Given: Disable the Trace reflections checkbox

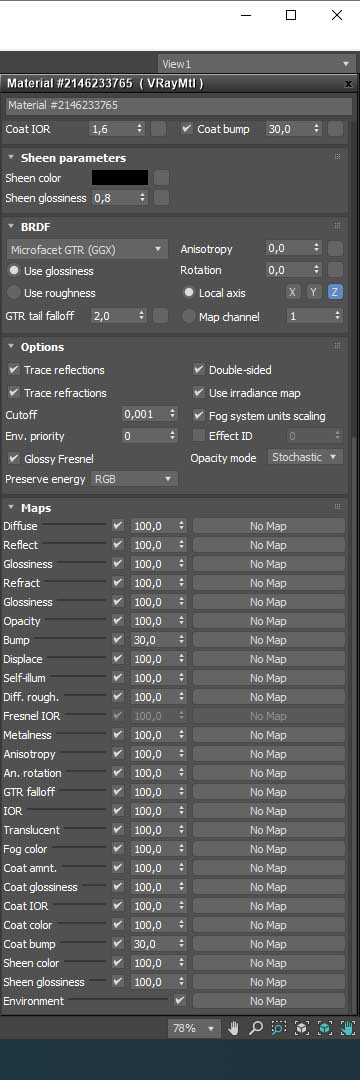Looking at the screenshot, I should pyautogui.click(x=13, y=370).
